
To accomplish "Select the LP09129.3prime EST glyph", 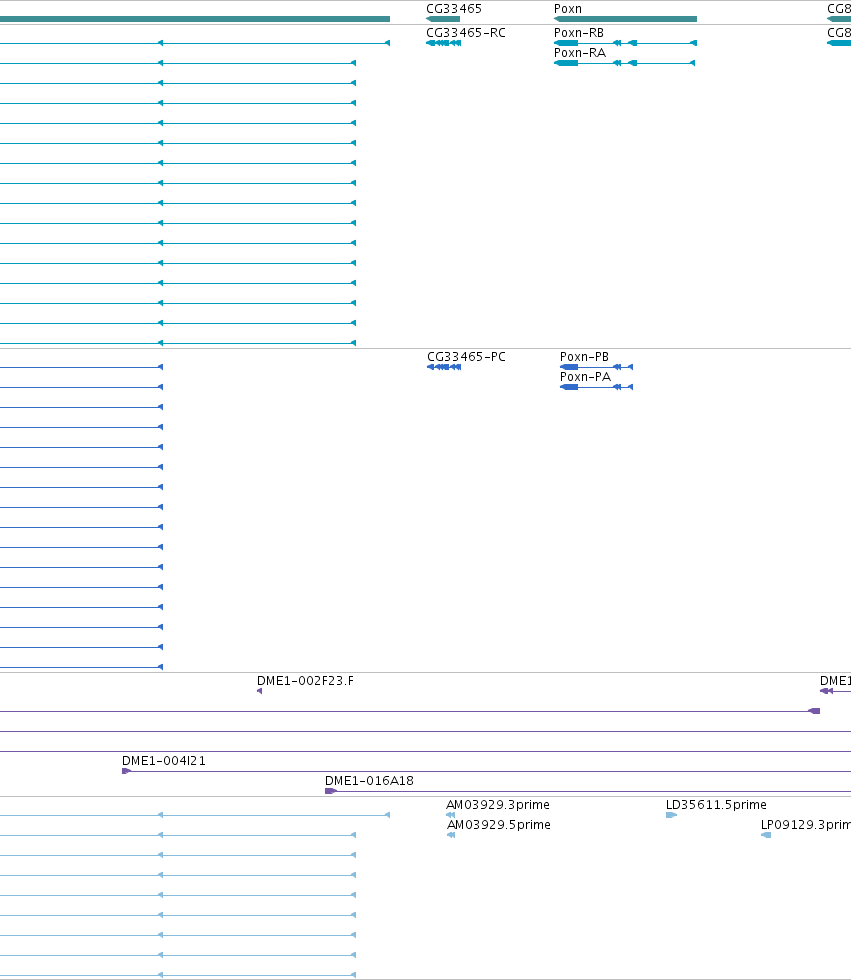I will [766, 835].
